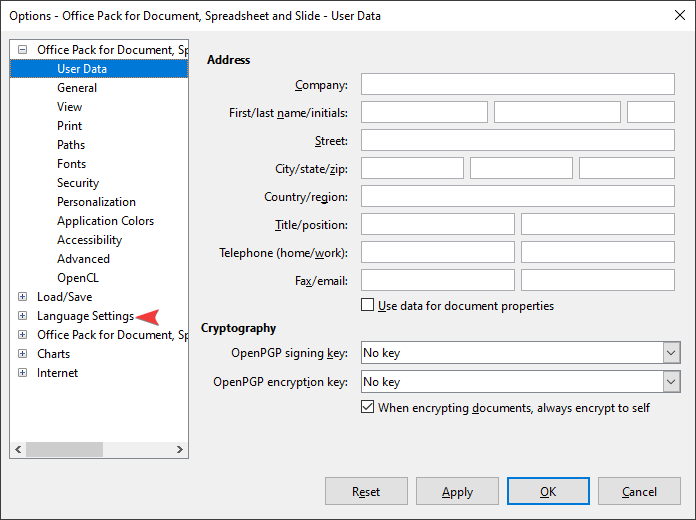The width and height of the screenshot is (696, 520).
Task: Collapse the top Office Pack tree node
Action: pyautogui.click(x=23, y=50)
